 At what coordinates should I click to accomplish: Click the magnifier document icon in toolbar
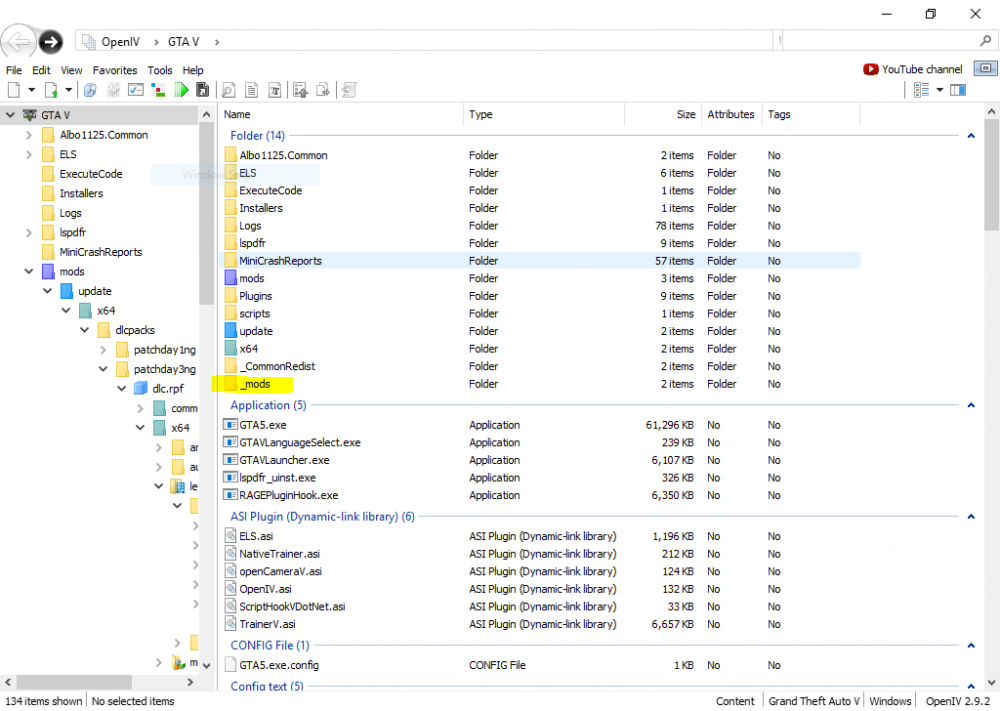click(229, 90)
